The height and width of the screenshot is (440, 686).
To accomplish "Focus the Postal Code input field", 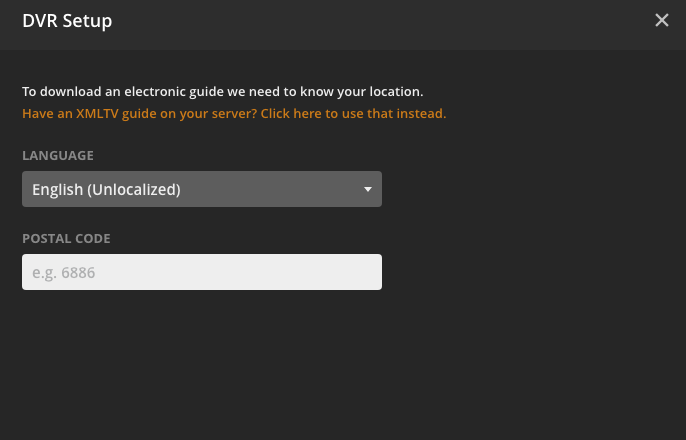I will pos(201,272).
